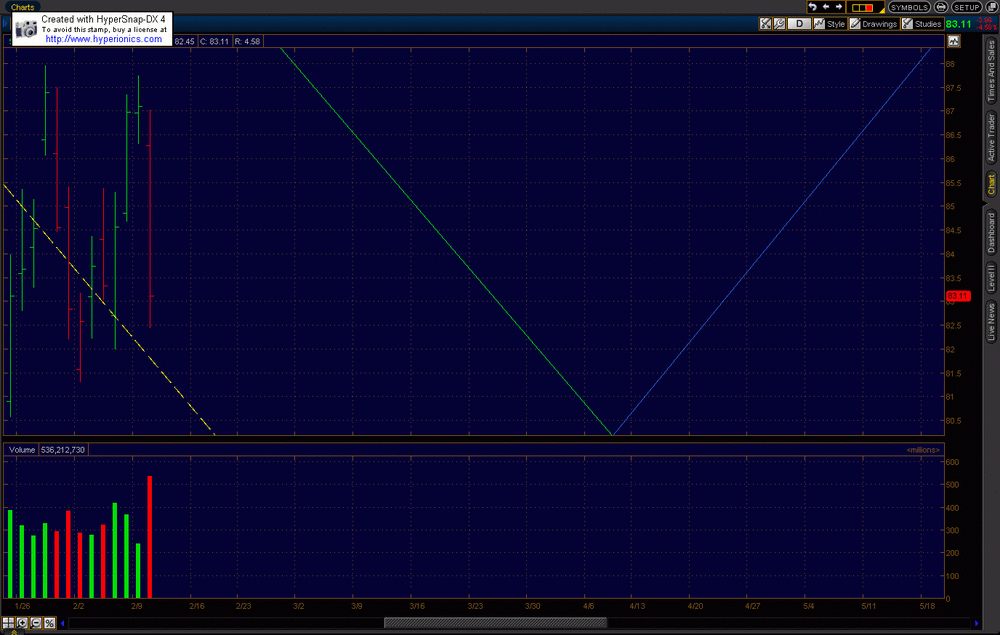Open the color link selector with red square
1000x635 pixels.
coord(864,8)
